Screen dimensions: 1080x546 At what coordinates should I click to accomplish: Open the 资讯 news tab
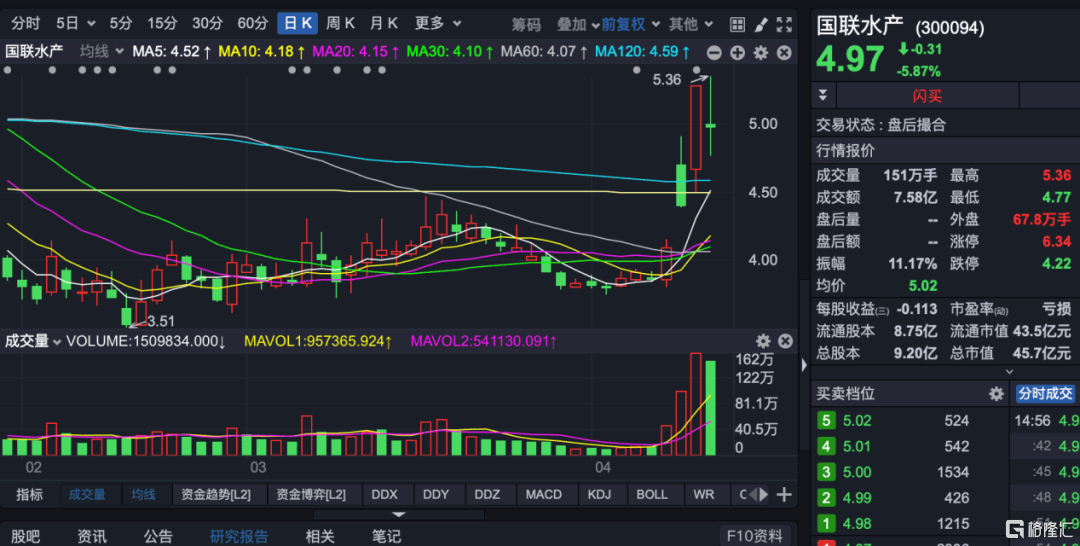coord(92,536)
